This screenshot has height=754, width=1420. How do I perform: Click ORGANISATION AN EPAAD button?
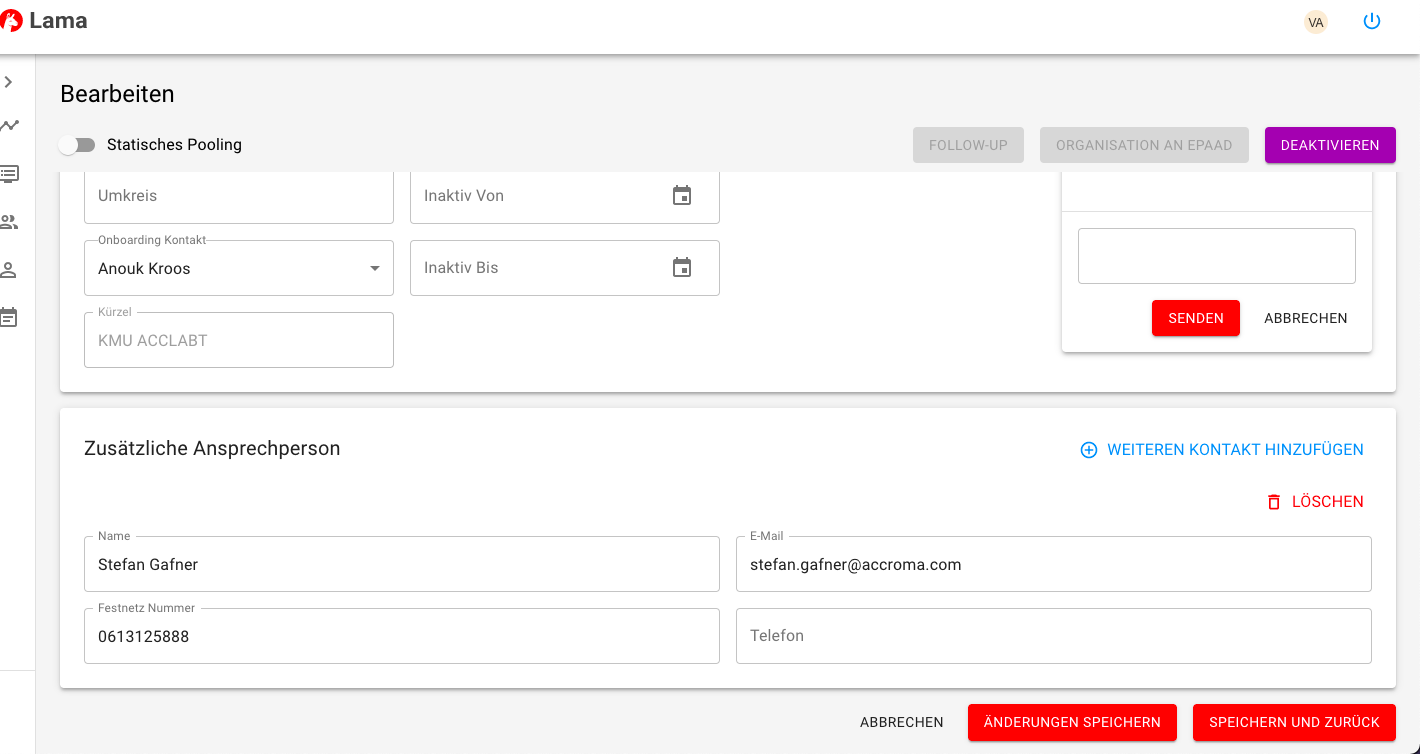point(1144,145)
